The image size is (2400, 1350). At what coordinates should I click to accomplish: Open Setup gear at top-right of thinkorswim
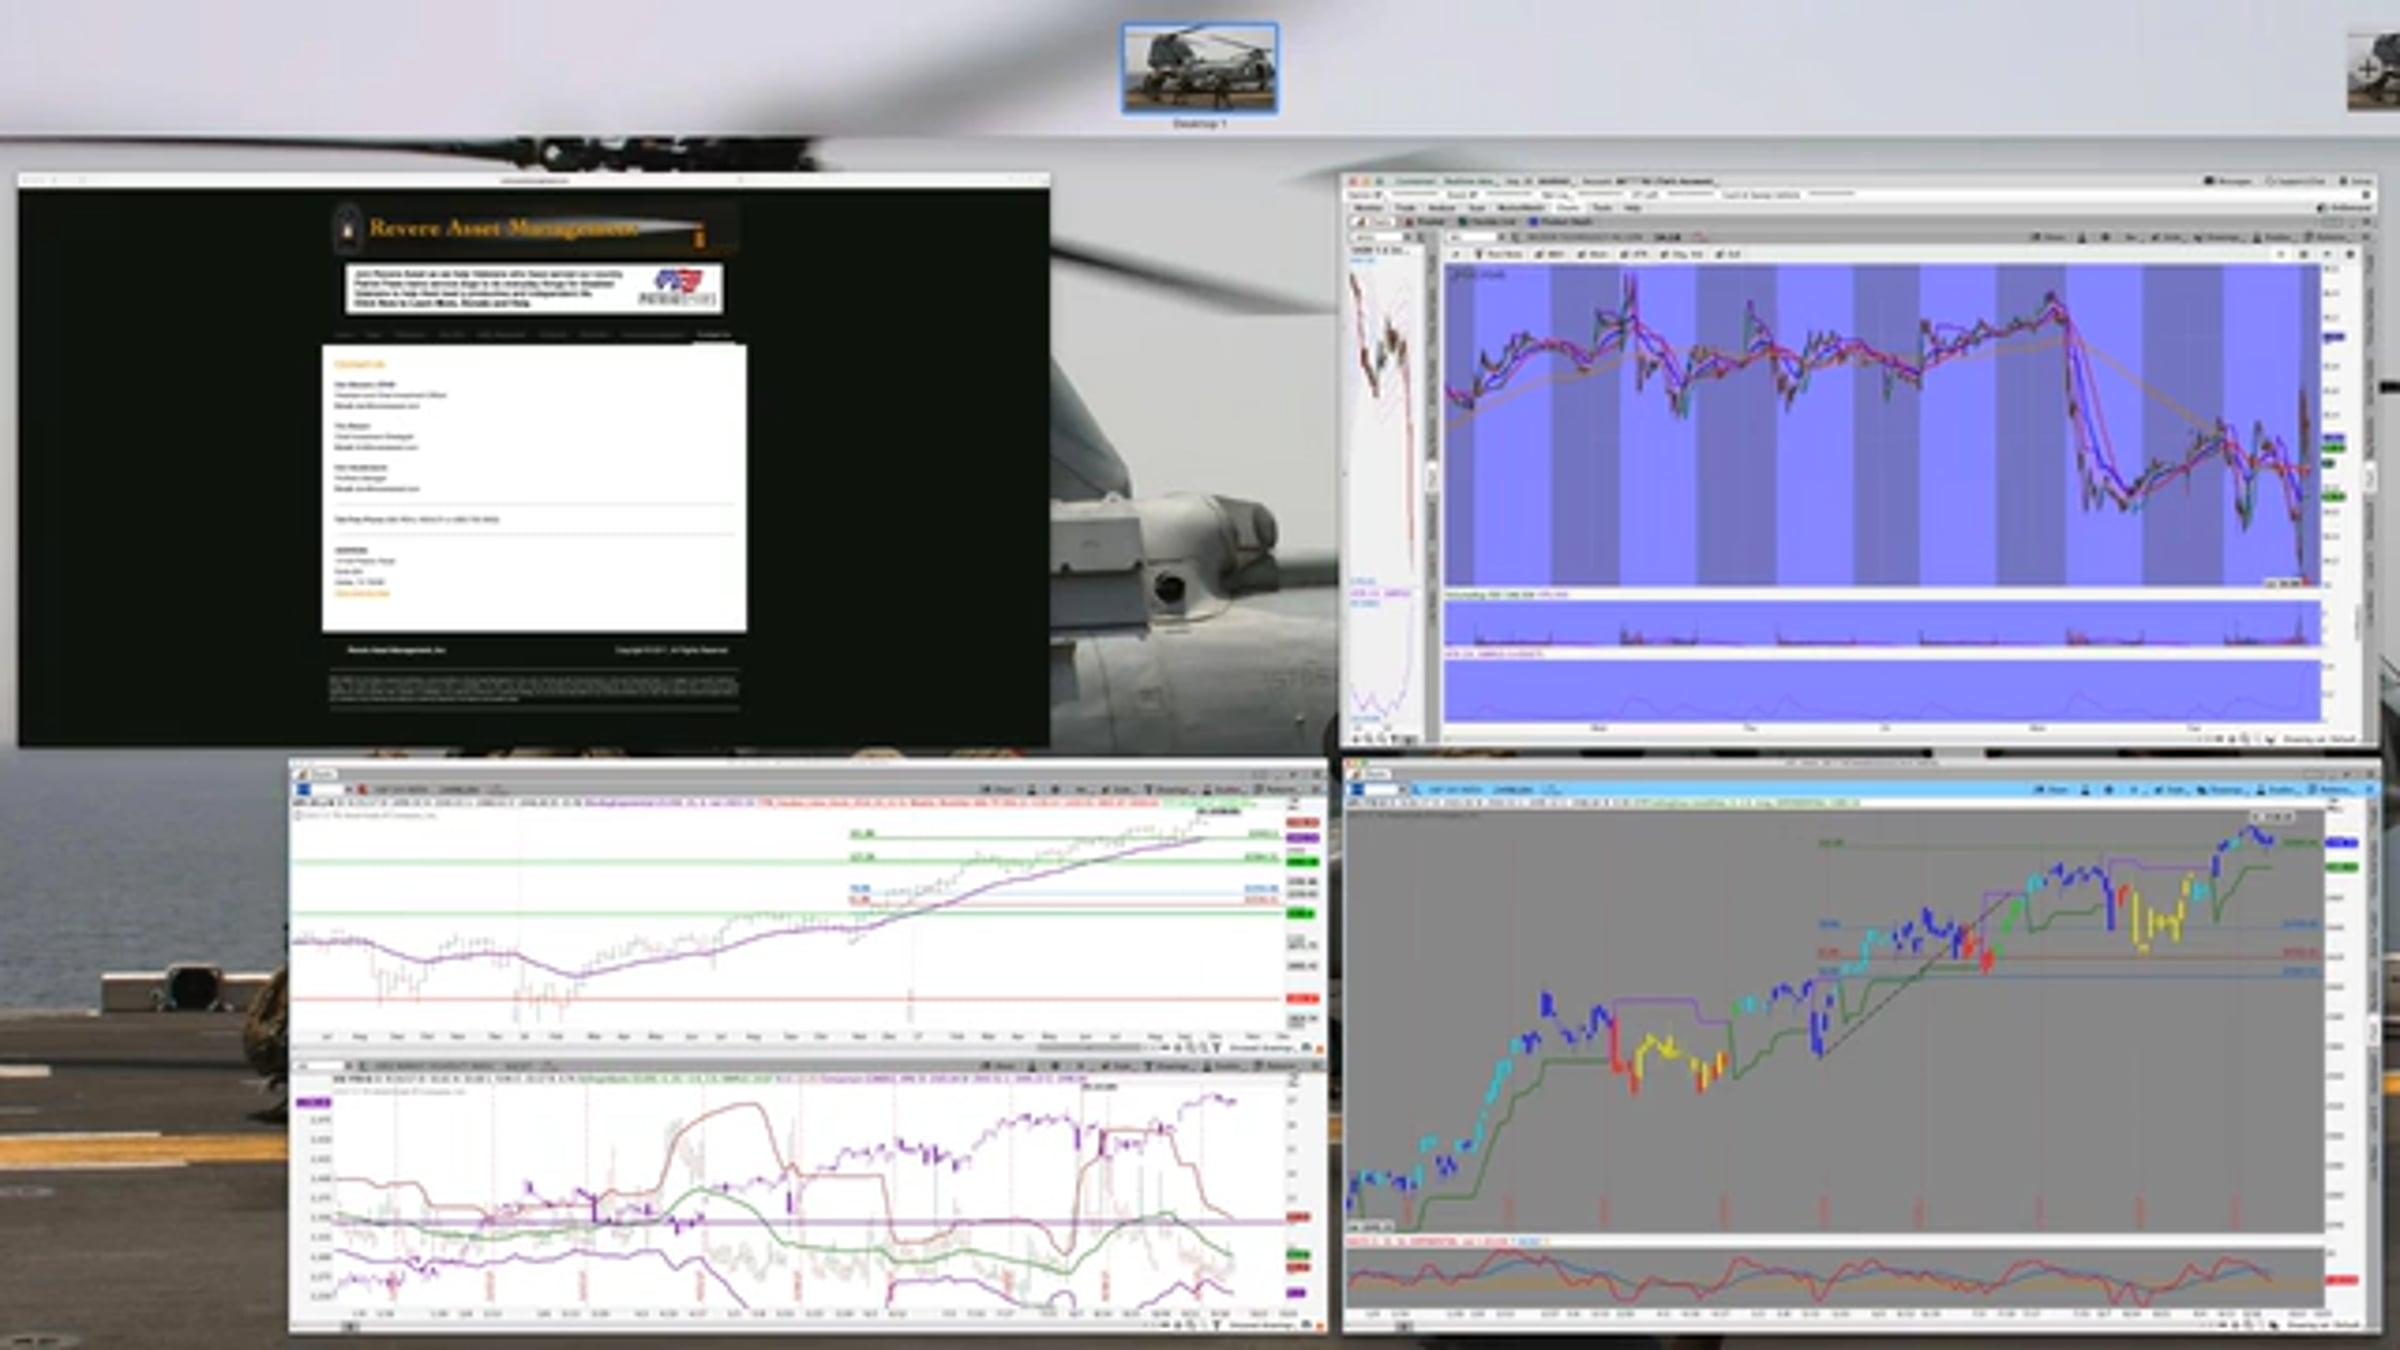click(2356, 181)
